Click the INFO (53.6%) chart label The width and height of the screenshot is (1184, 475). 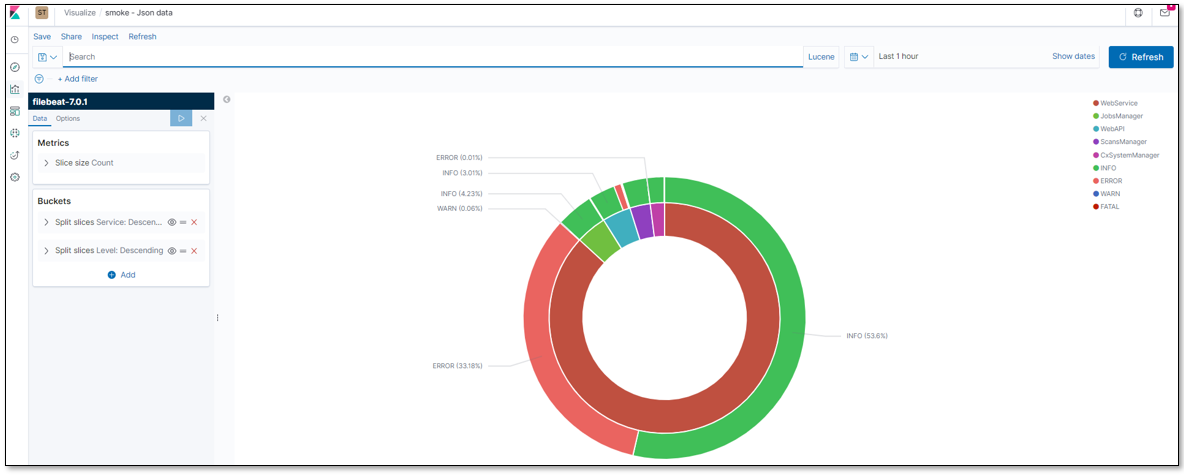(x=867, y=335)
